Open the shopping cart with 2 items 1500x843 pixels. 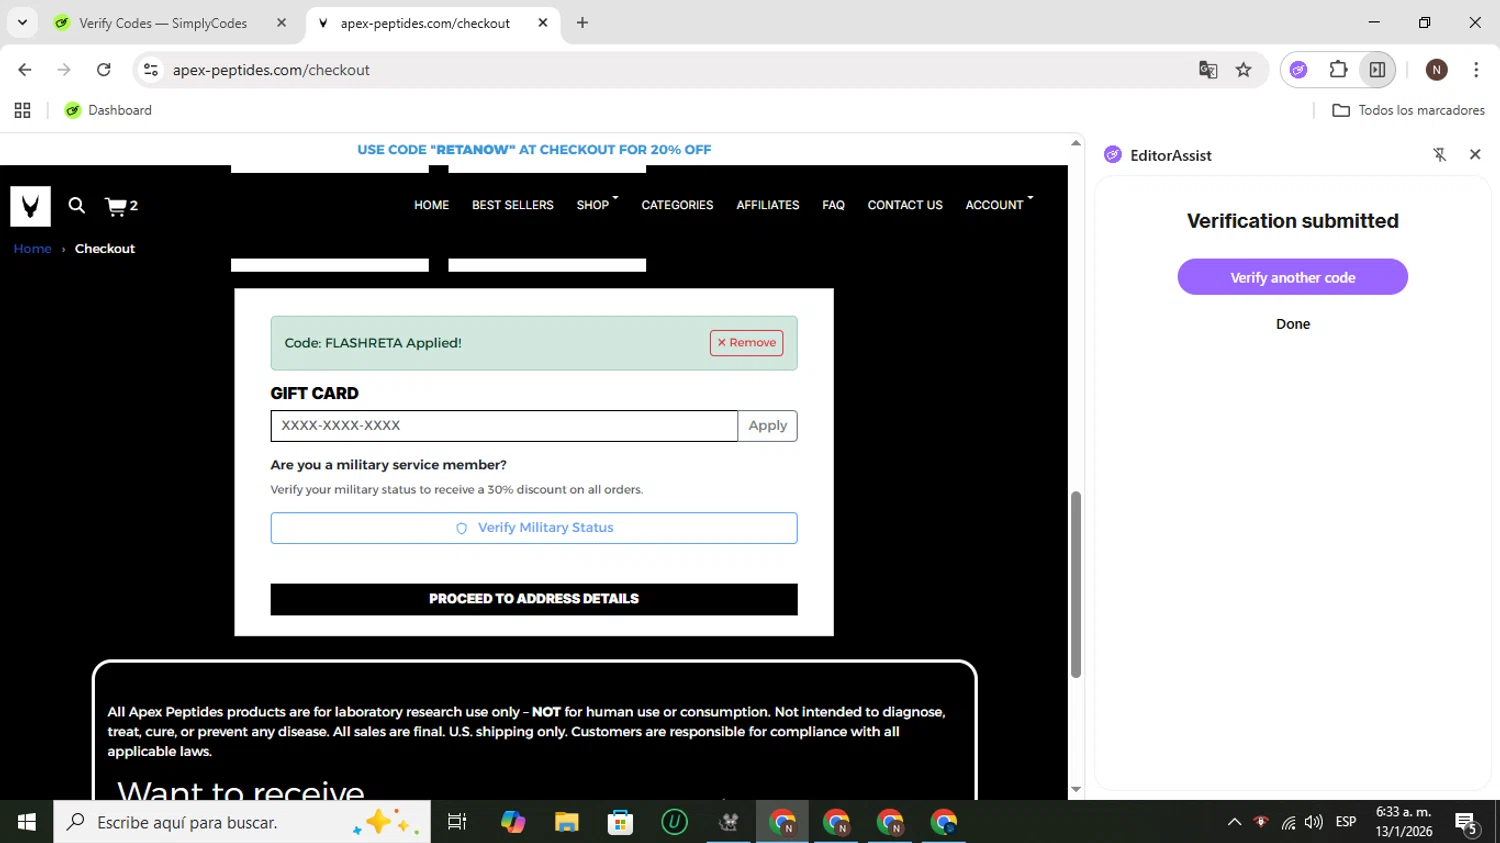[x=121, y=206]
